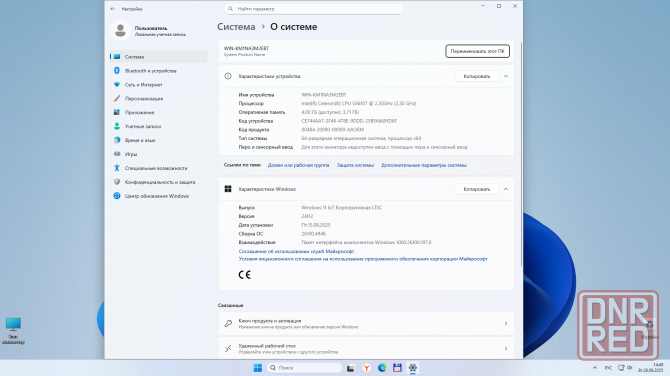670x376 pixels.
Task: Open Task View on the taskbar
Action: [x=350, y=368]
